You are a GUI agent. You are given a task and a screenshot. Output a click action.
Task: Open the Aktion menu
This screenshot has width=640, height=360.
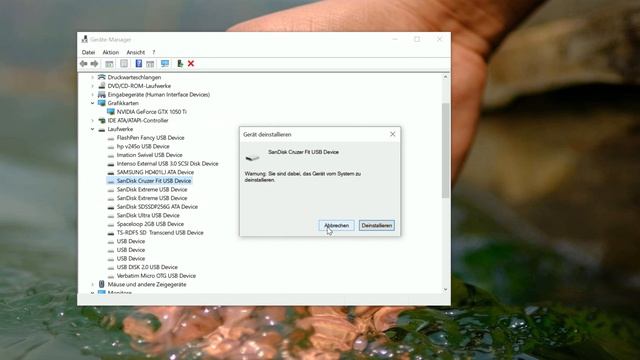111,52
